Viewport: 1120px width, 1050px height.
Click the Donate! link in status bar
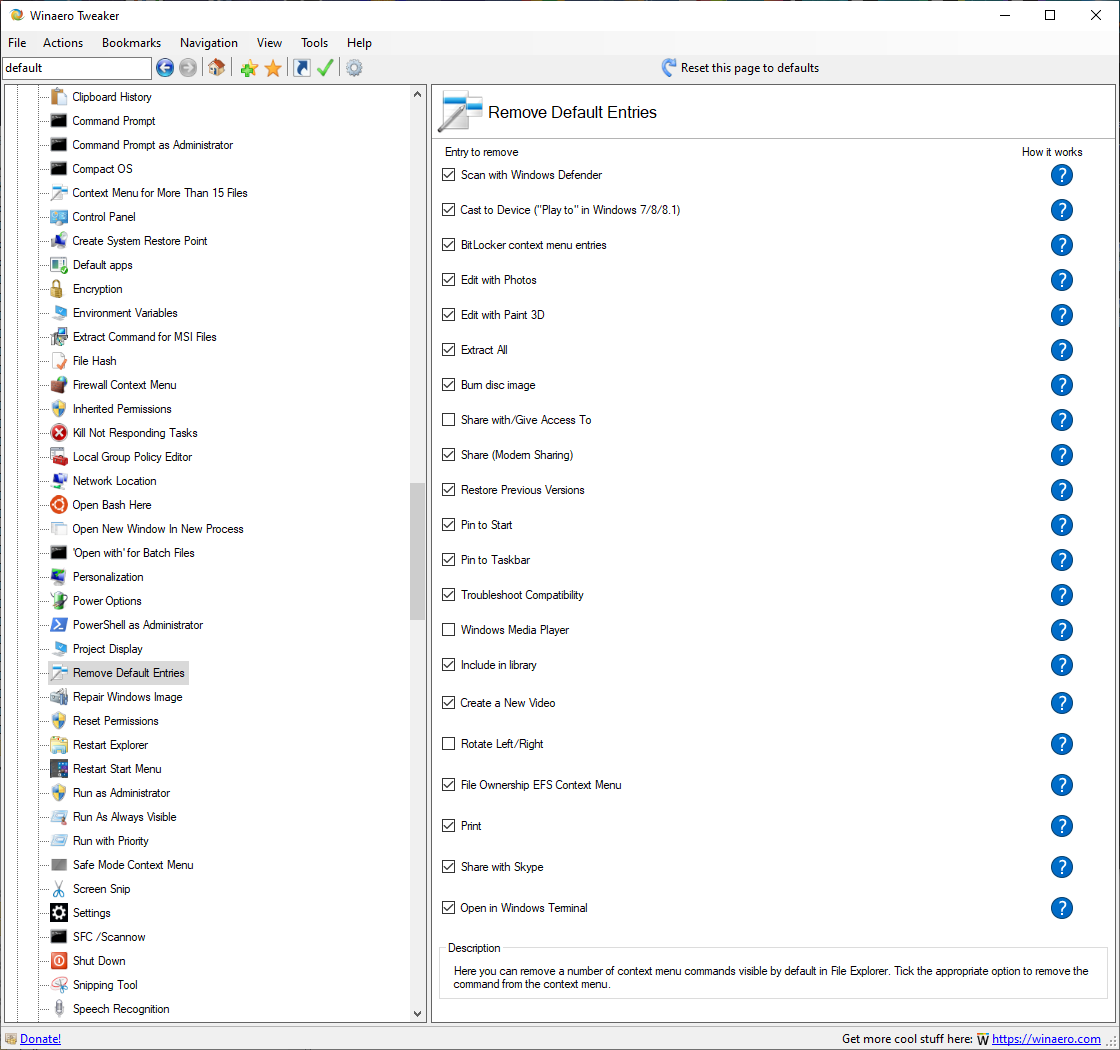[x=40, y=1039]
